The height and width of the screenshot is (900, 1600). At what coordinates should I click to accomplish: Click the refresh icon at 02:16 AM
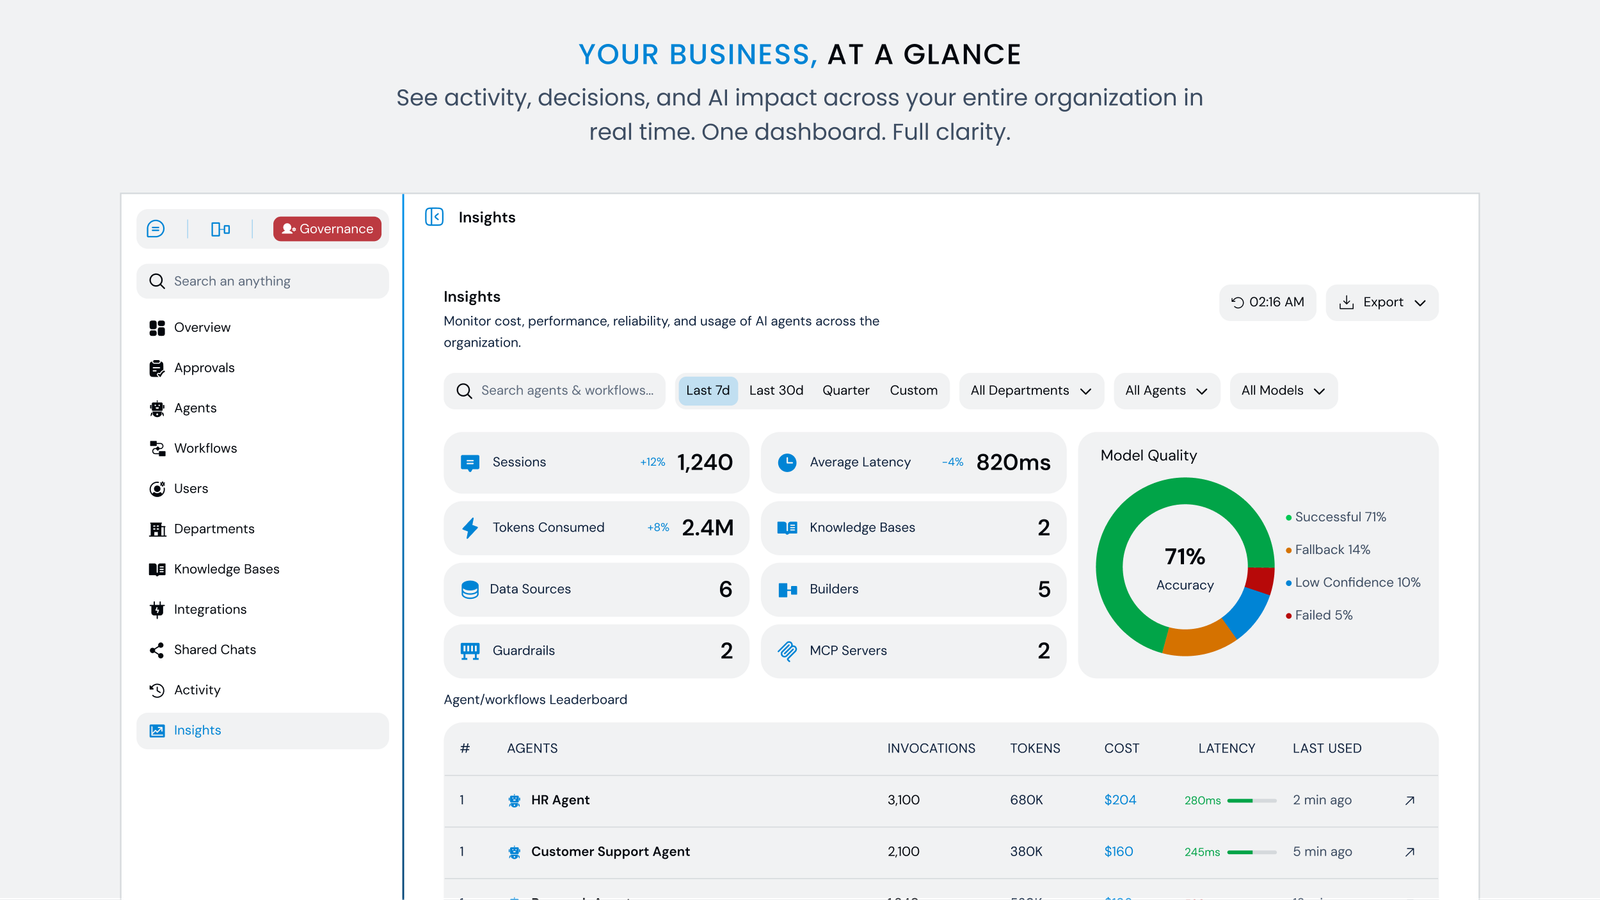1237,302
